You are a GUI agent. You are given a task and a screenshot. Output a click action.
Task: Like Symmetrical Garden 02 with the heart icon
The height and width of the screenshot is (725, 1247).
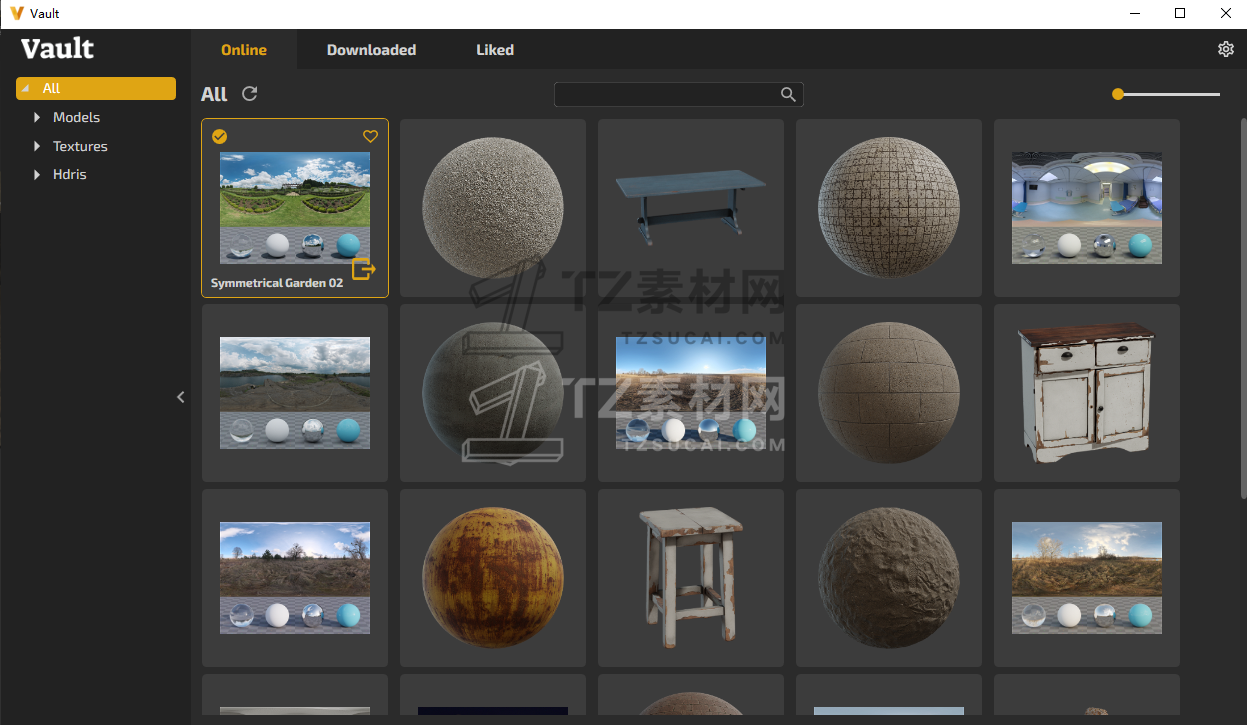tap(370, 137)
